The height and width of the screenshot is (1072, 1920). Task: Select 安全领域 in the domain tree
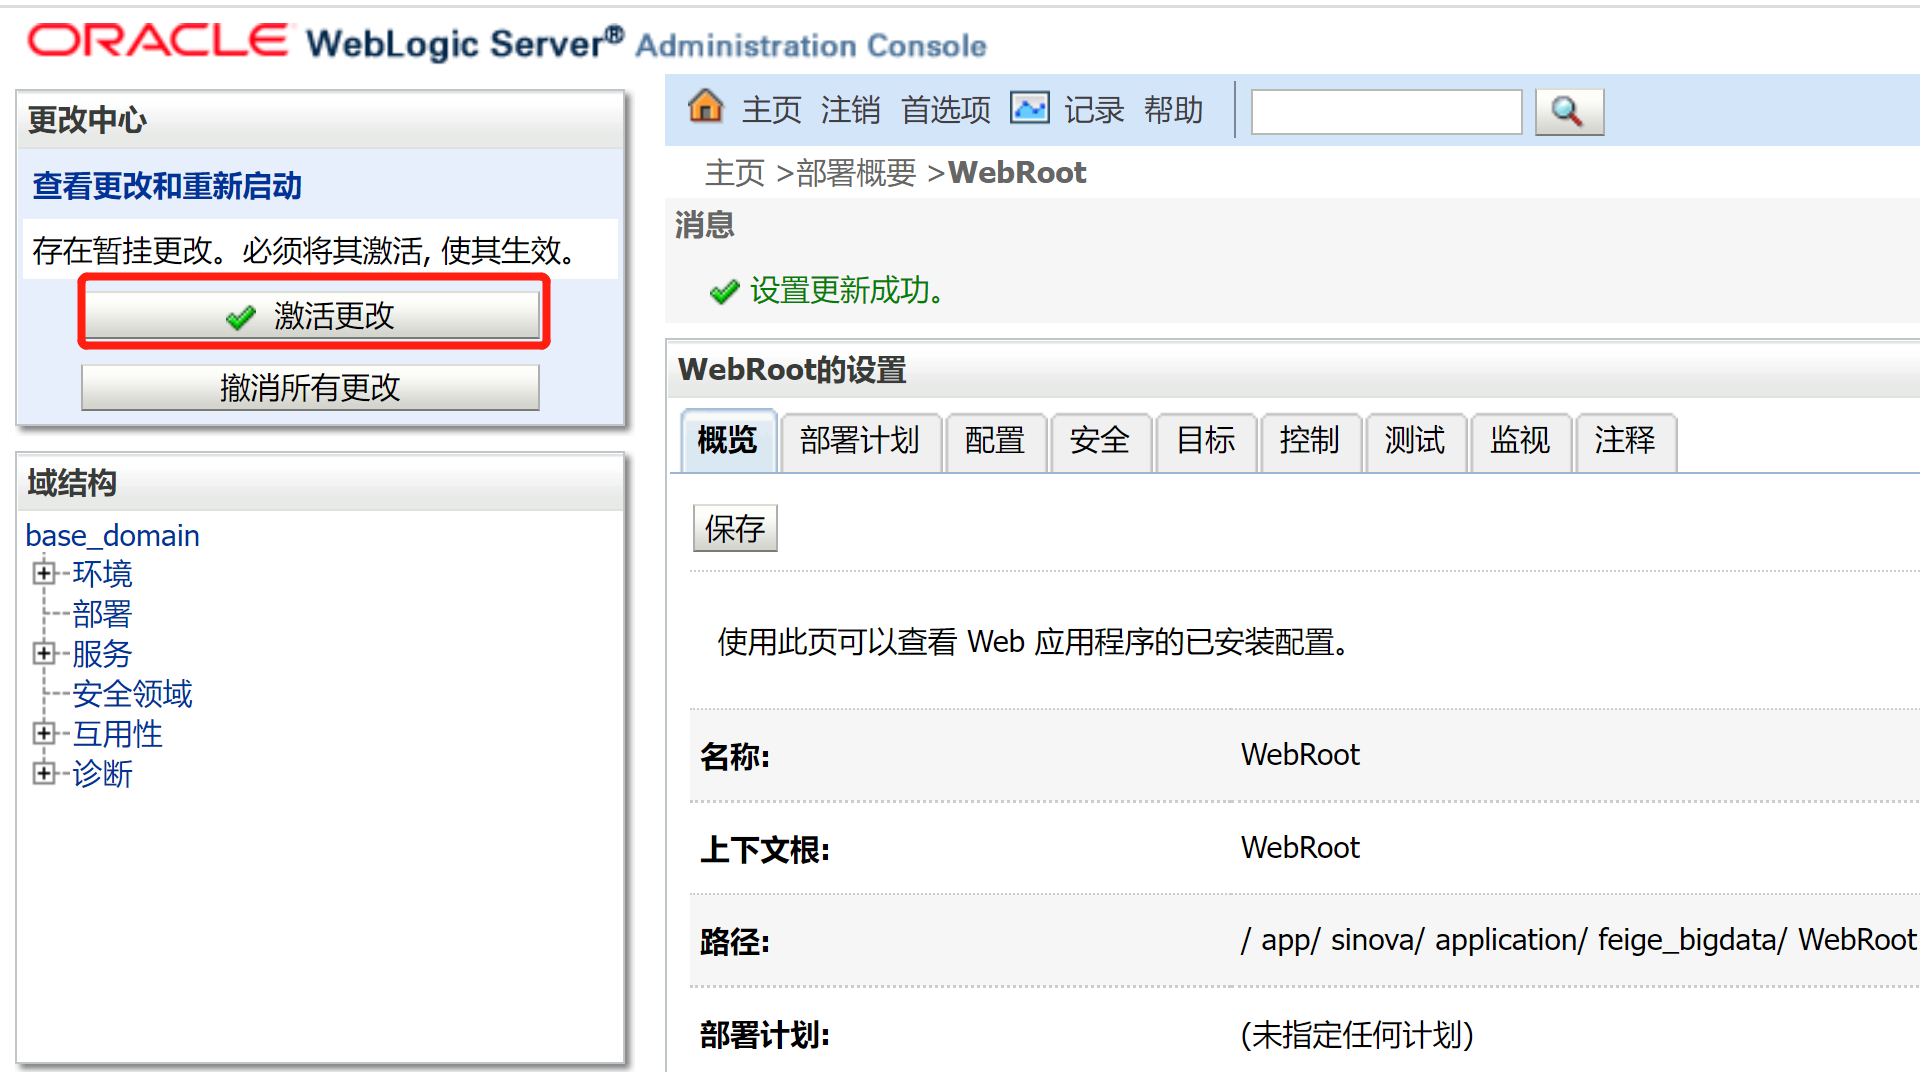coord(132,694)
